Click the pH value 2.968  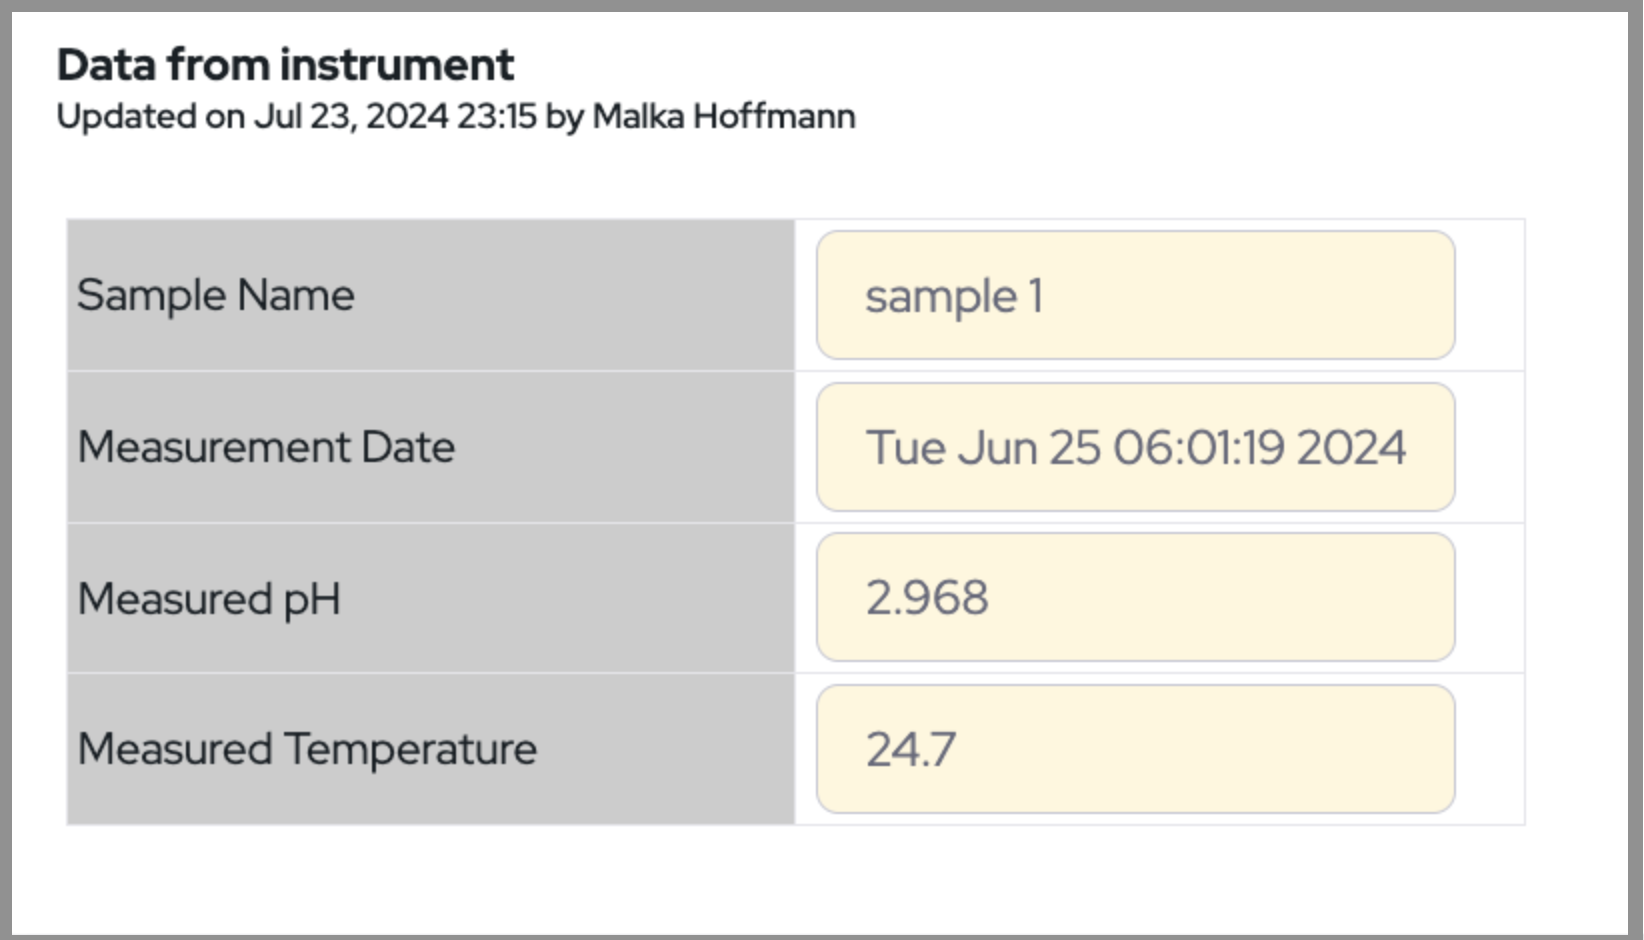tap(927, 598)
